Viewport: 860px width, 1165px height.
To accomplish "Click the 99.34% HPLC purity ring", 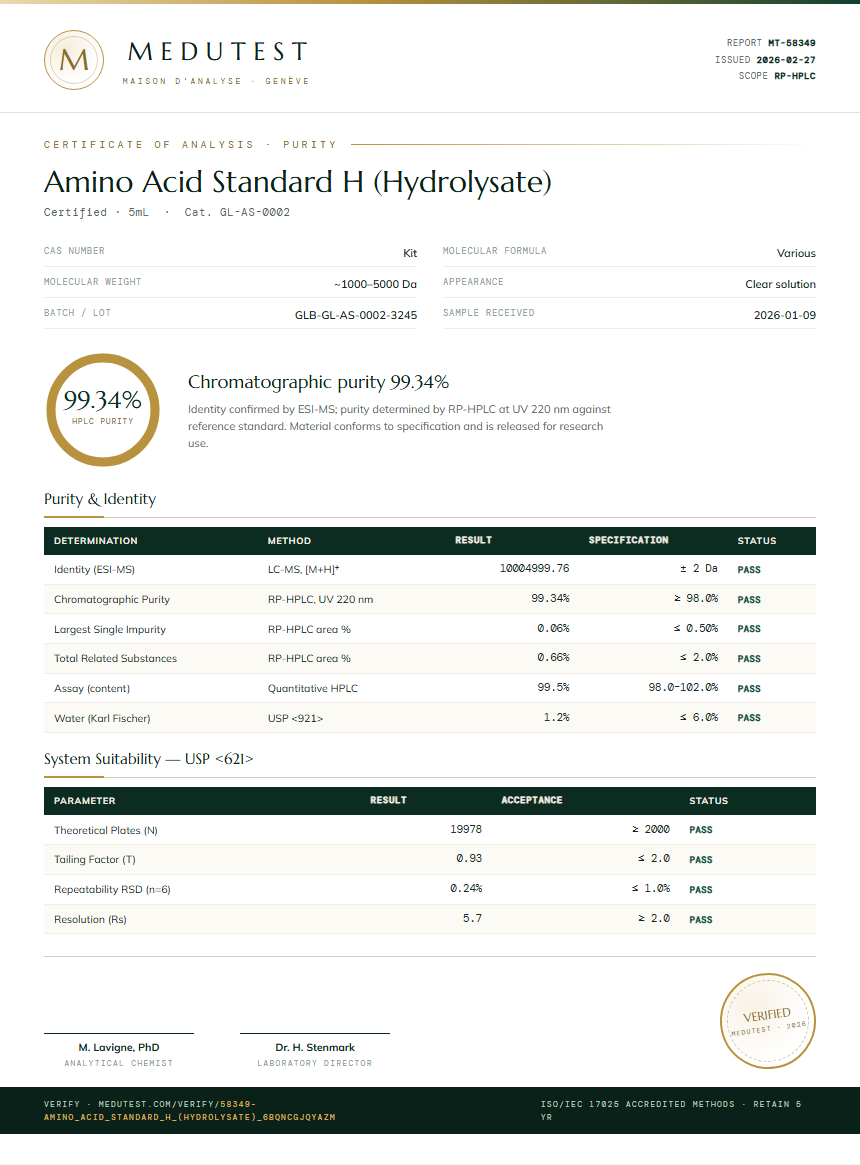I will 103,410.
